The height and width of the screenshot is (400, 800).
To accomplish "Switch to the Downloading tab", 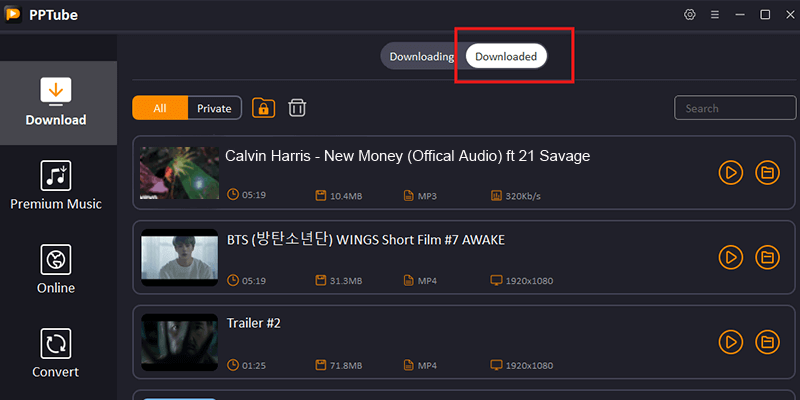I will 421,56.
